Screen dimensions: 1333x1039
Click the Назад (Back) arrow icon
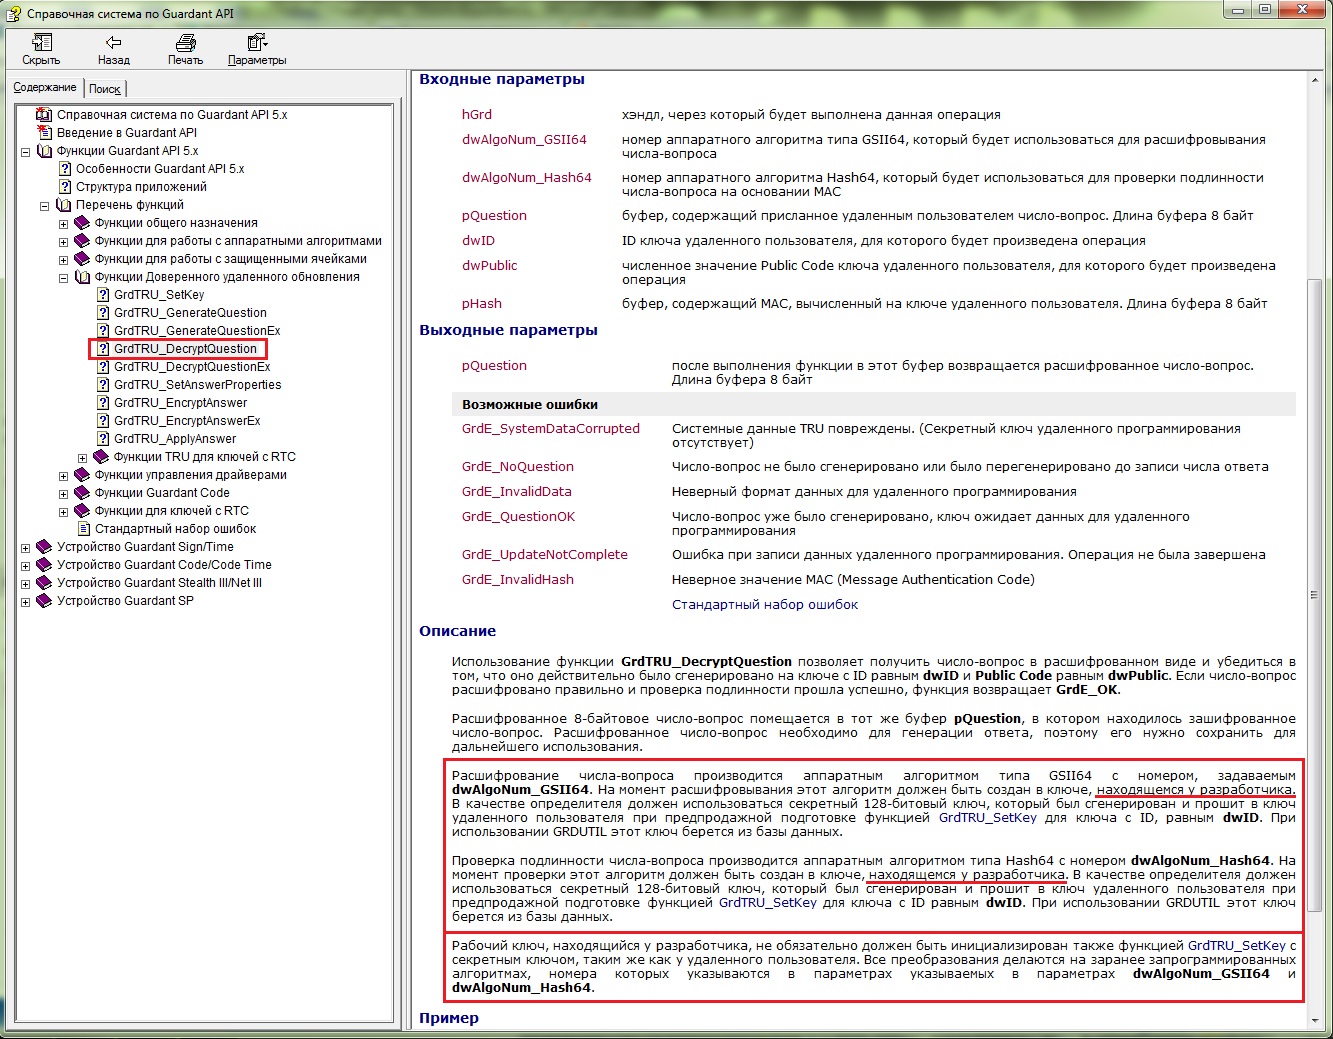pyautogui.click(x=113, y=42)
